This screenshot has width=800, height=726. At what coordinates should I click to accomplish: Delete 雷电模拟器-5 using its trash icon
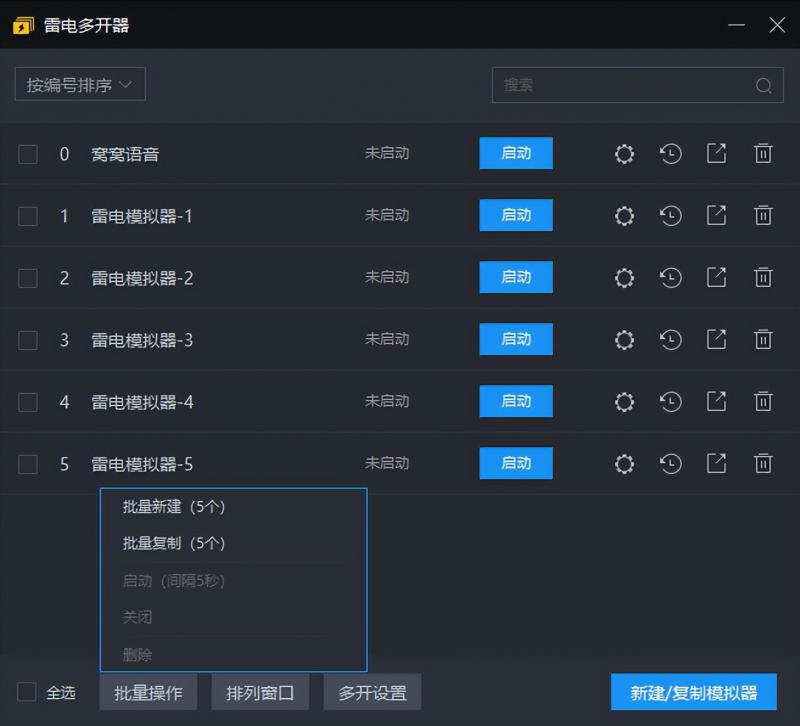[763, 463]
